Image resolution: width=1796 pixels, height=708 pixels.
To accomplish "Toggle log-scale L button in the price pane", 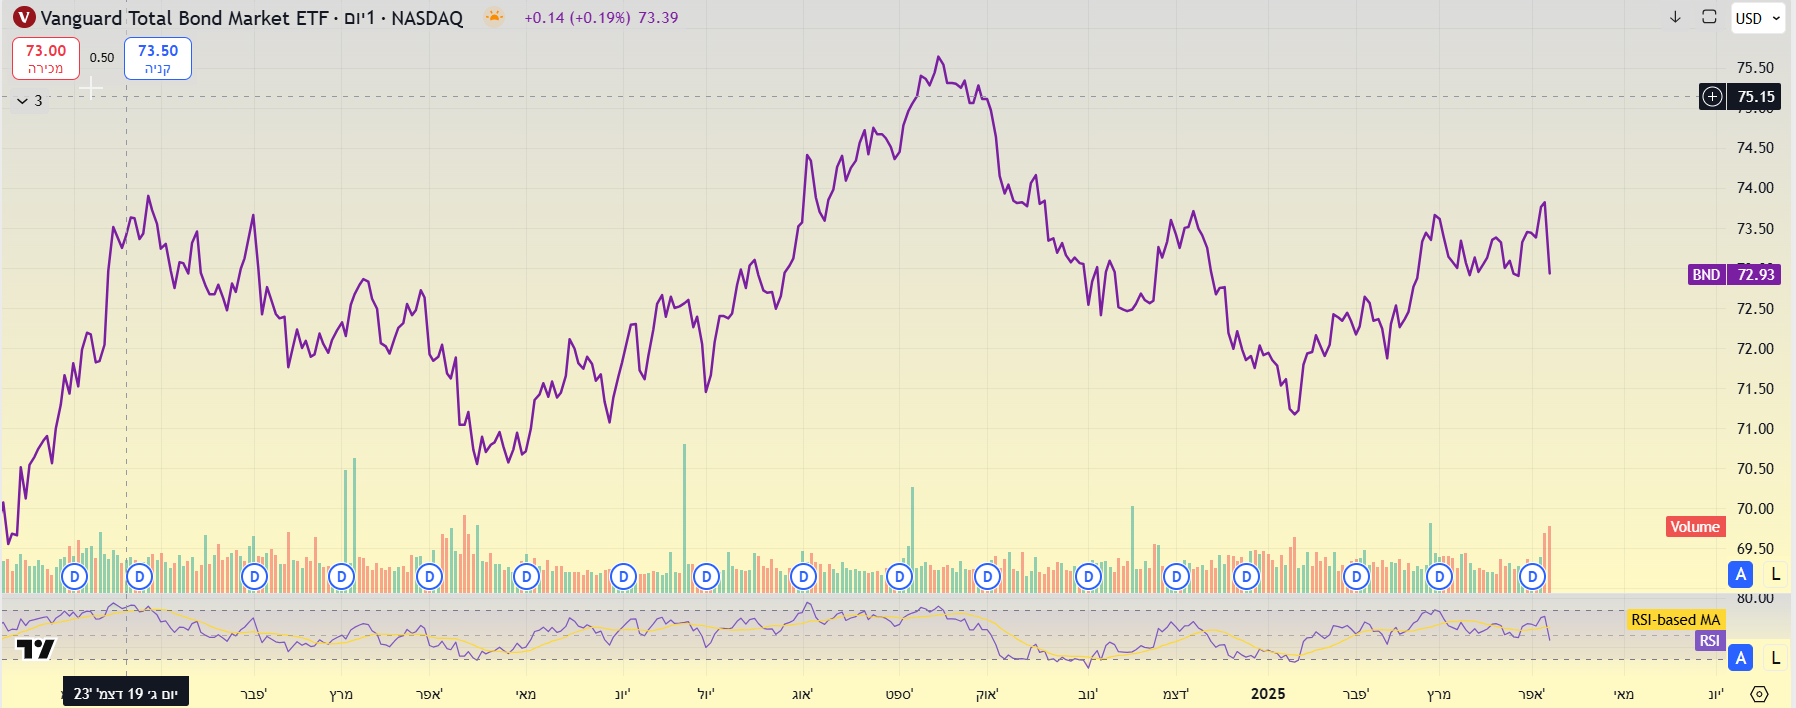I will click(x=1776, y=574).
